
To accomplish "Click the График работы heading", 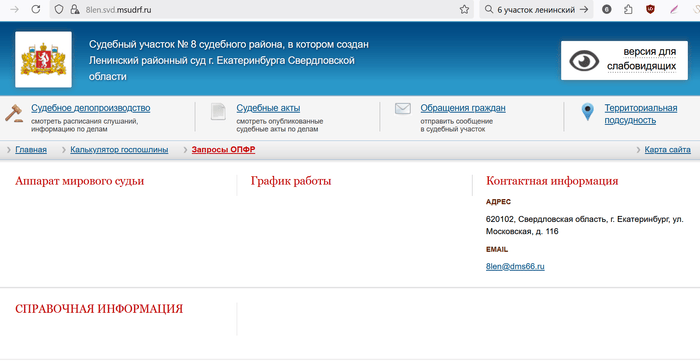I will [291, 181].
